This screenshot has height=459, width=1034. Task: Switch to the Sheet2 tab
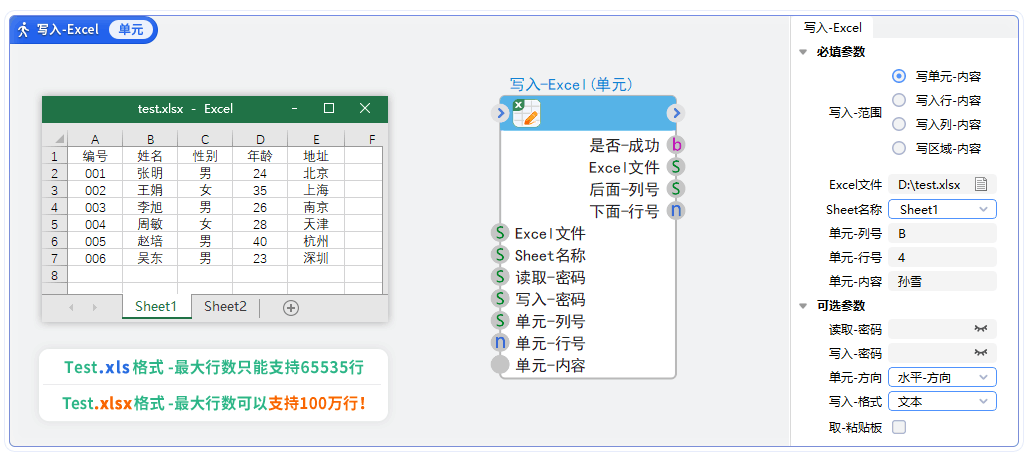pyautogui.click(x=225, y=307)
